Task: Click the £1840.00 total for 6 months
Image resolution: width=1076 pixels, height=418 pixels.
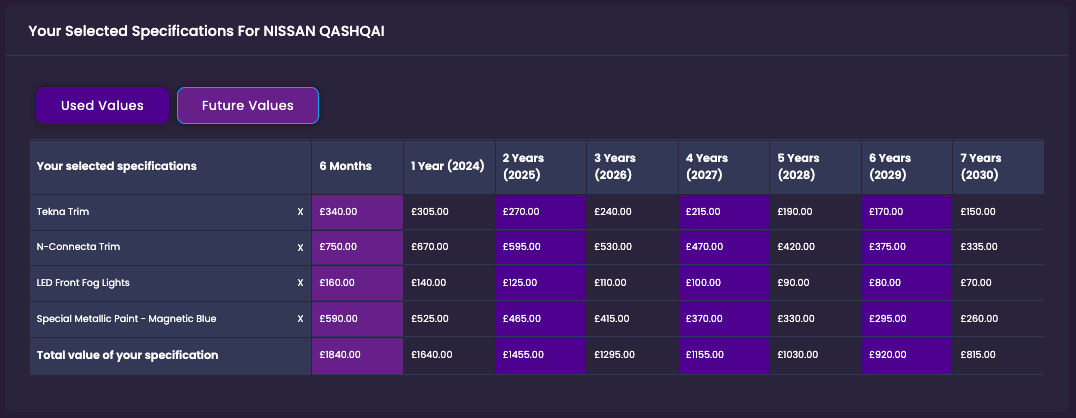Action: pyautogui.click(x=340, y=355)
